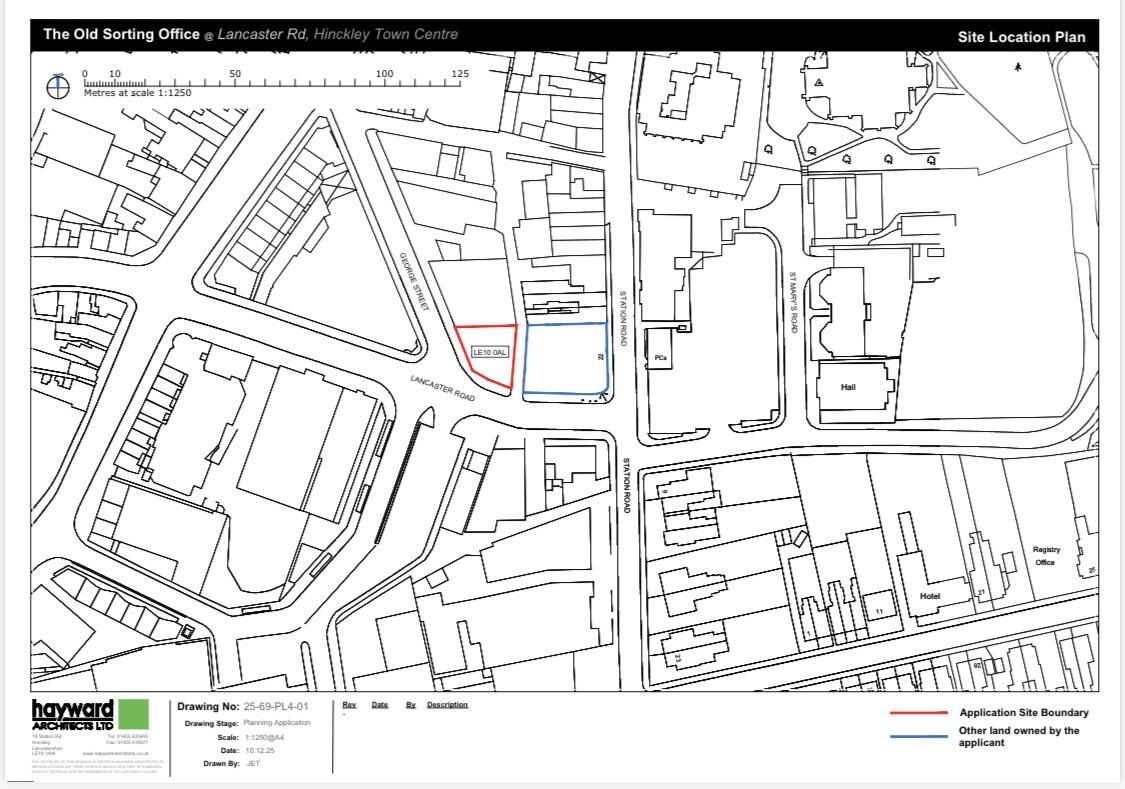Click the Site Location Plan title text
The width and height of the screenshot is (1125, 789).
1021,37
